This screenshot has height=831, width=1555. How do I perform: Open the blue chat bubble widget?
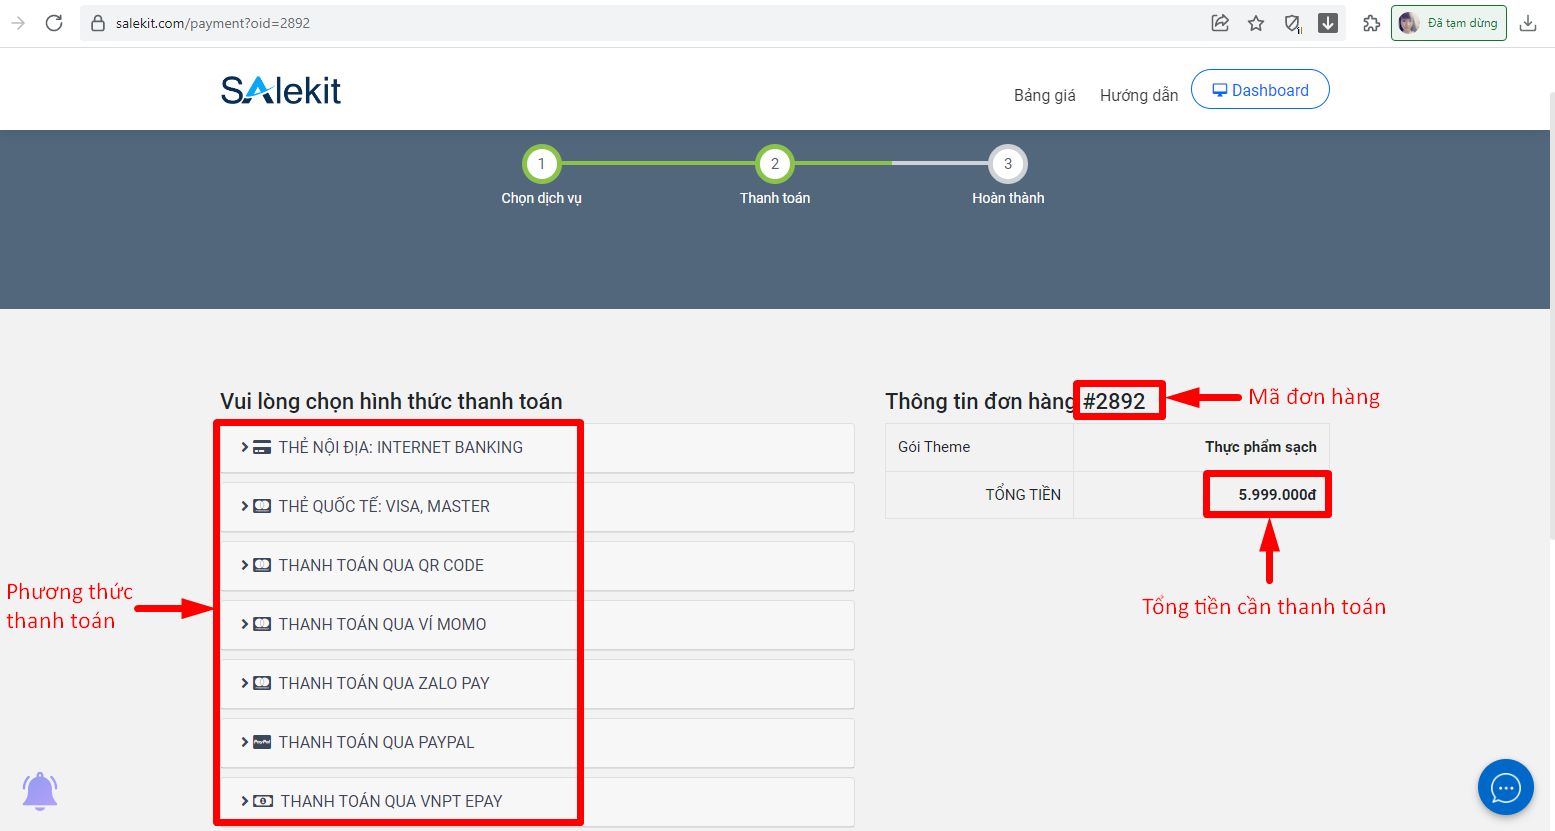(x=1506, y=787)
